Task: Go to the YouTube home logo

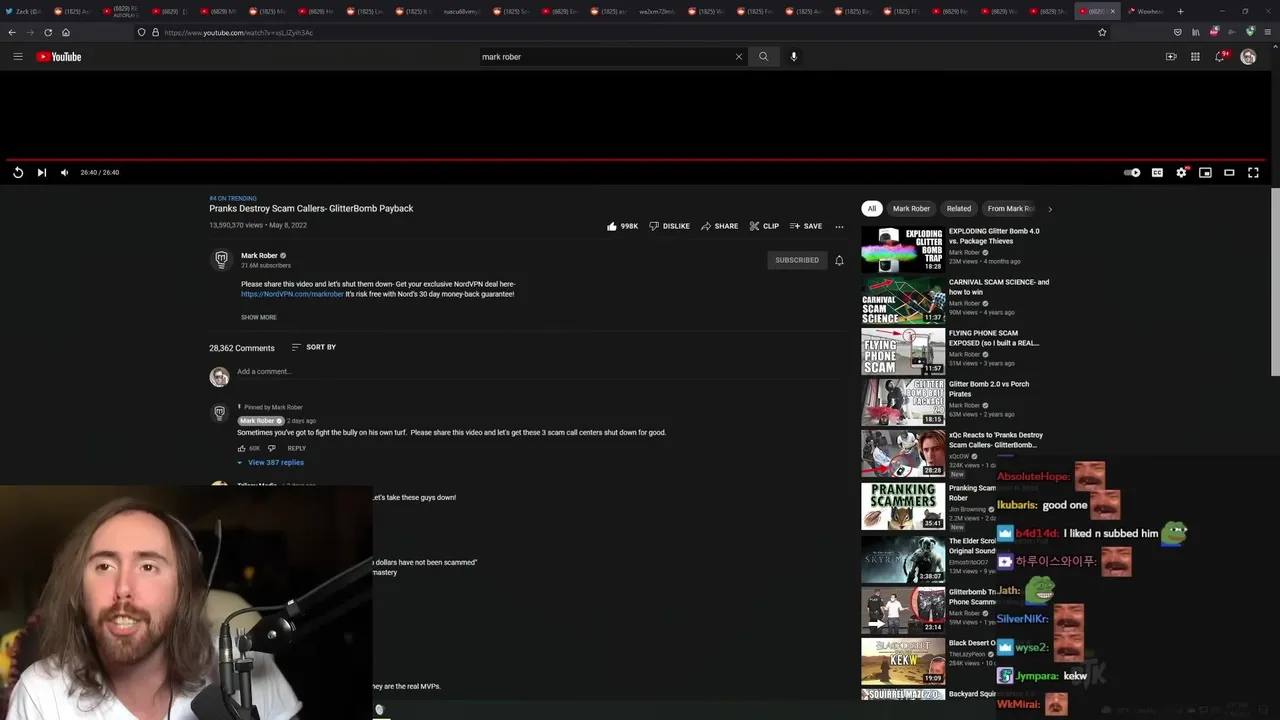Action: [x=59, y=57]
